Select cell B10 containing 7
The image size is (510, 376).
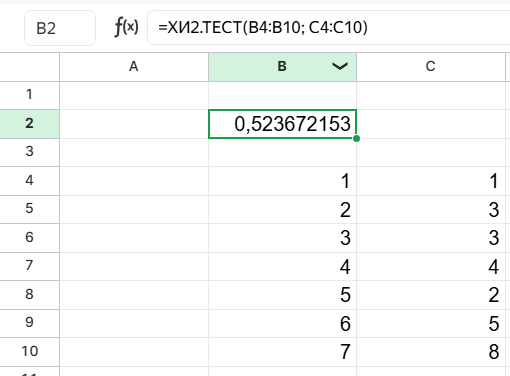282,352
